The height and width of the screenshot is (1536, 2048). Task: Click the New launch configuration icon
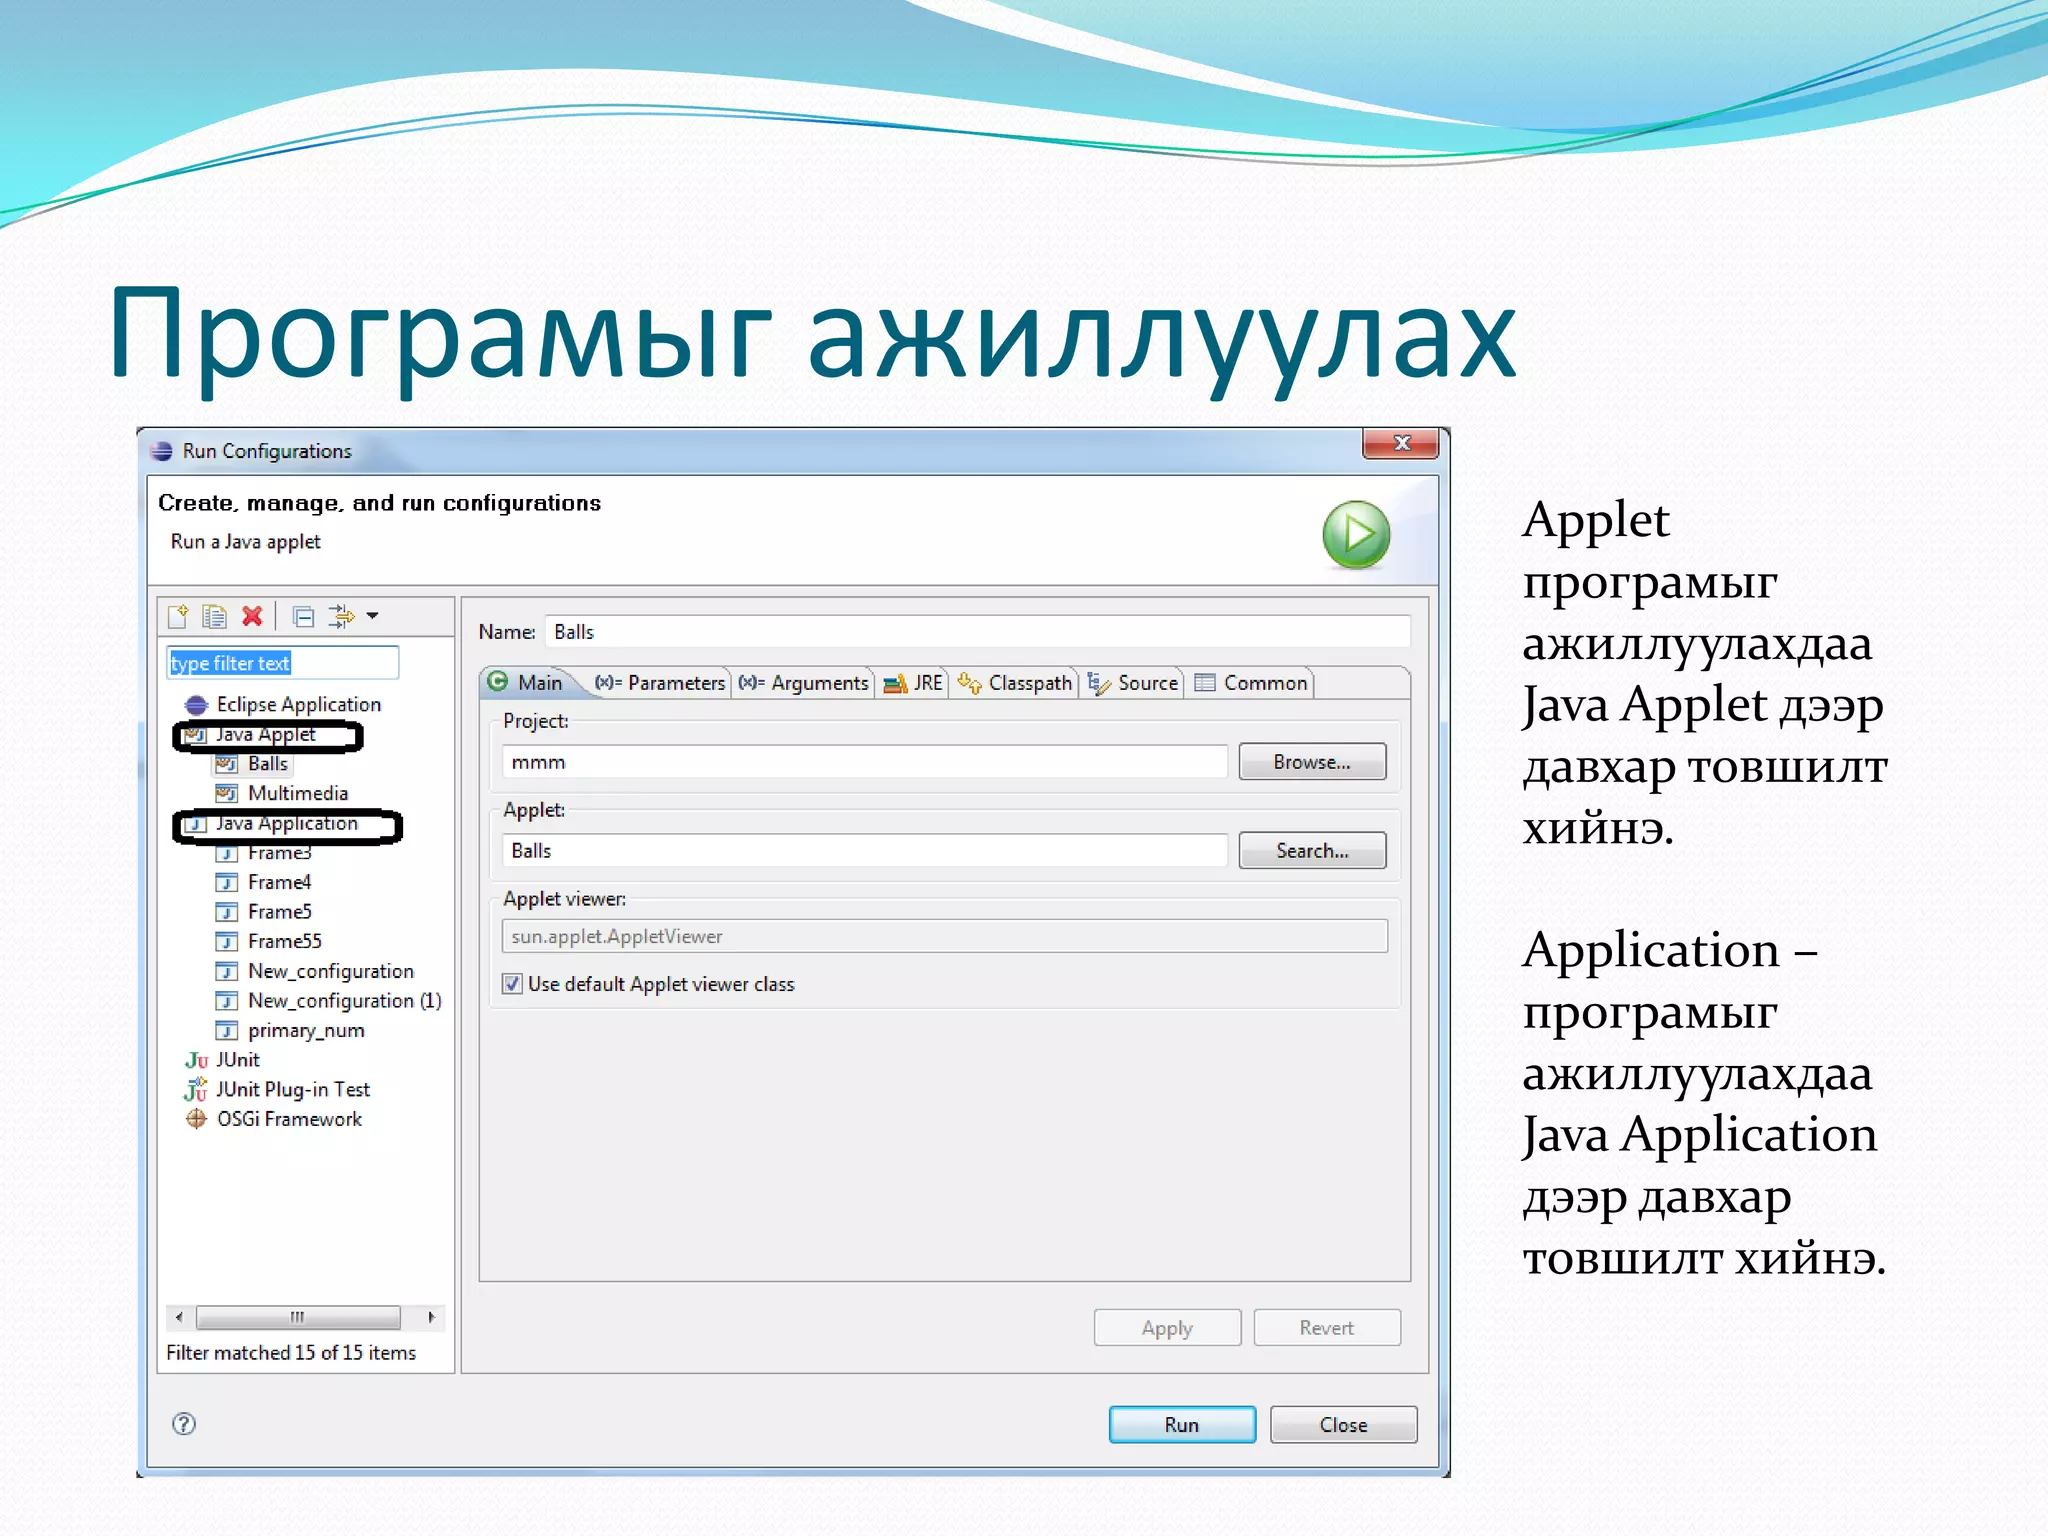coord(179,616)
